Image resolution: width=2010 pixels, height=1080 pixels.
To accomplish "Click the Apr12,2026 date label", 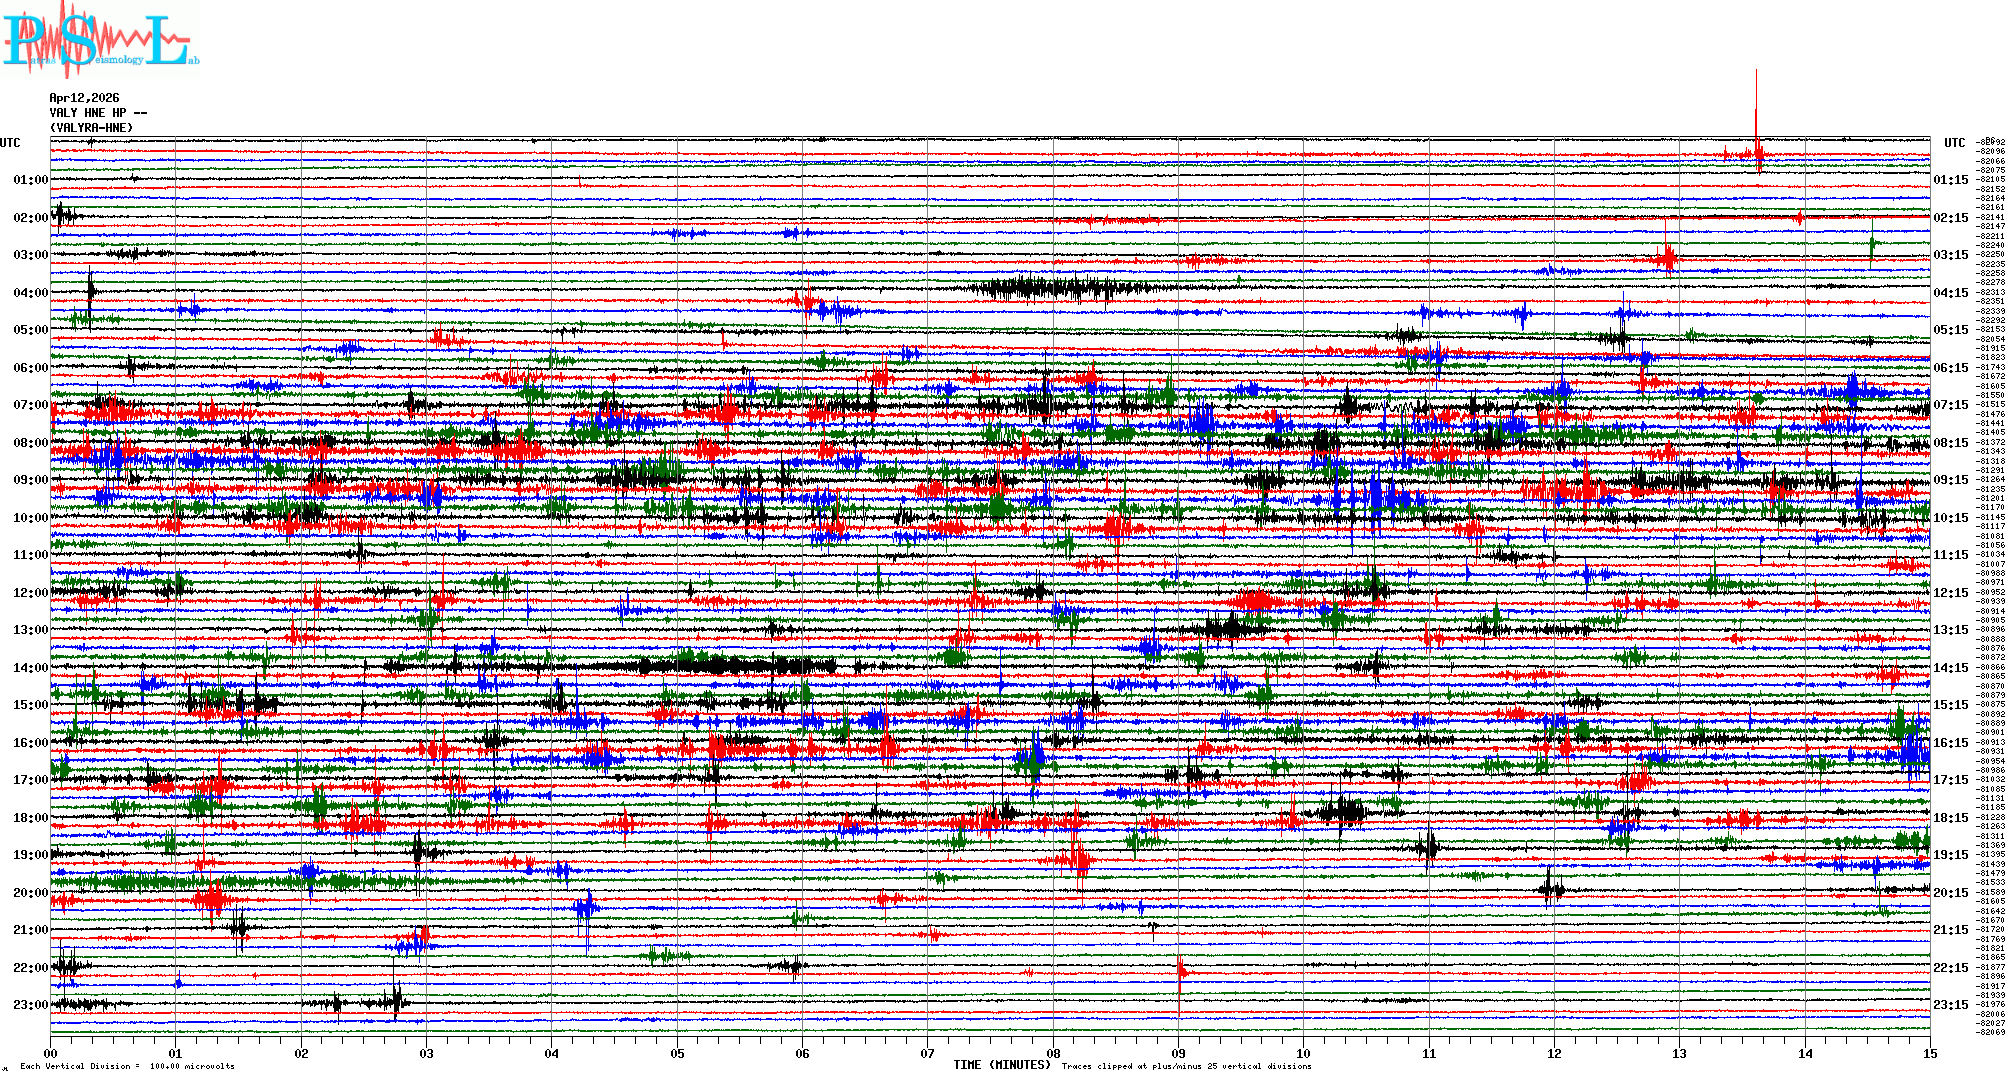I will (x=84, y=98).
